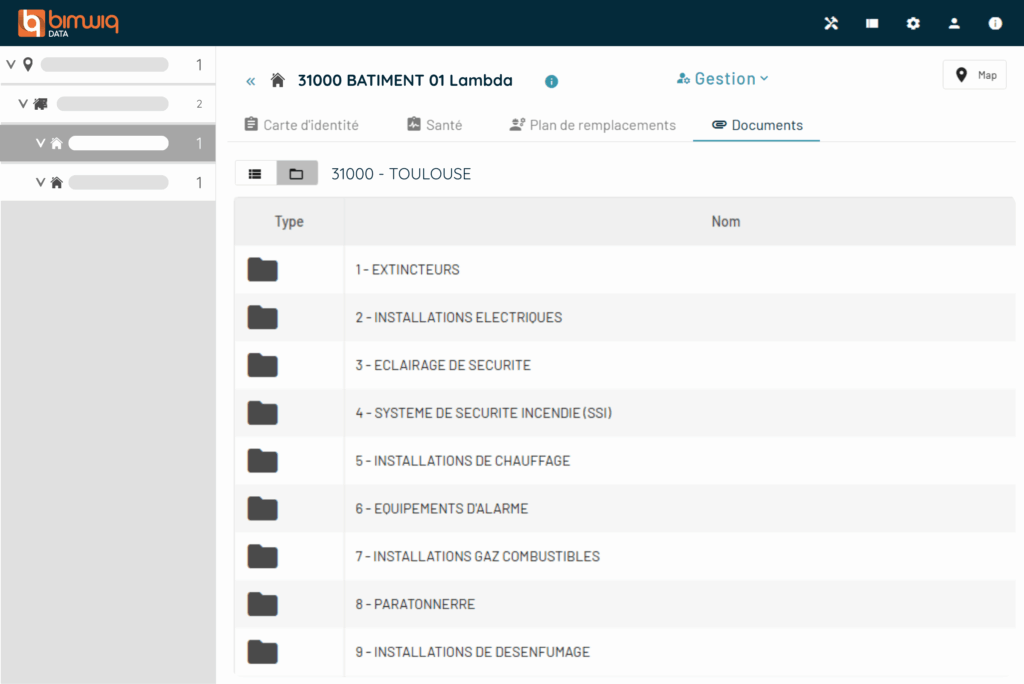Image resolution: width=1024 pixels, height=684 pixels.
Task: Click the Map button
Action: [x=975, y=75]
